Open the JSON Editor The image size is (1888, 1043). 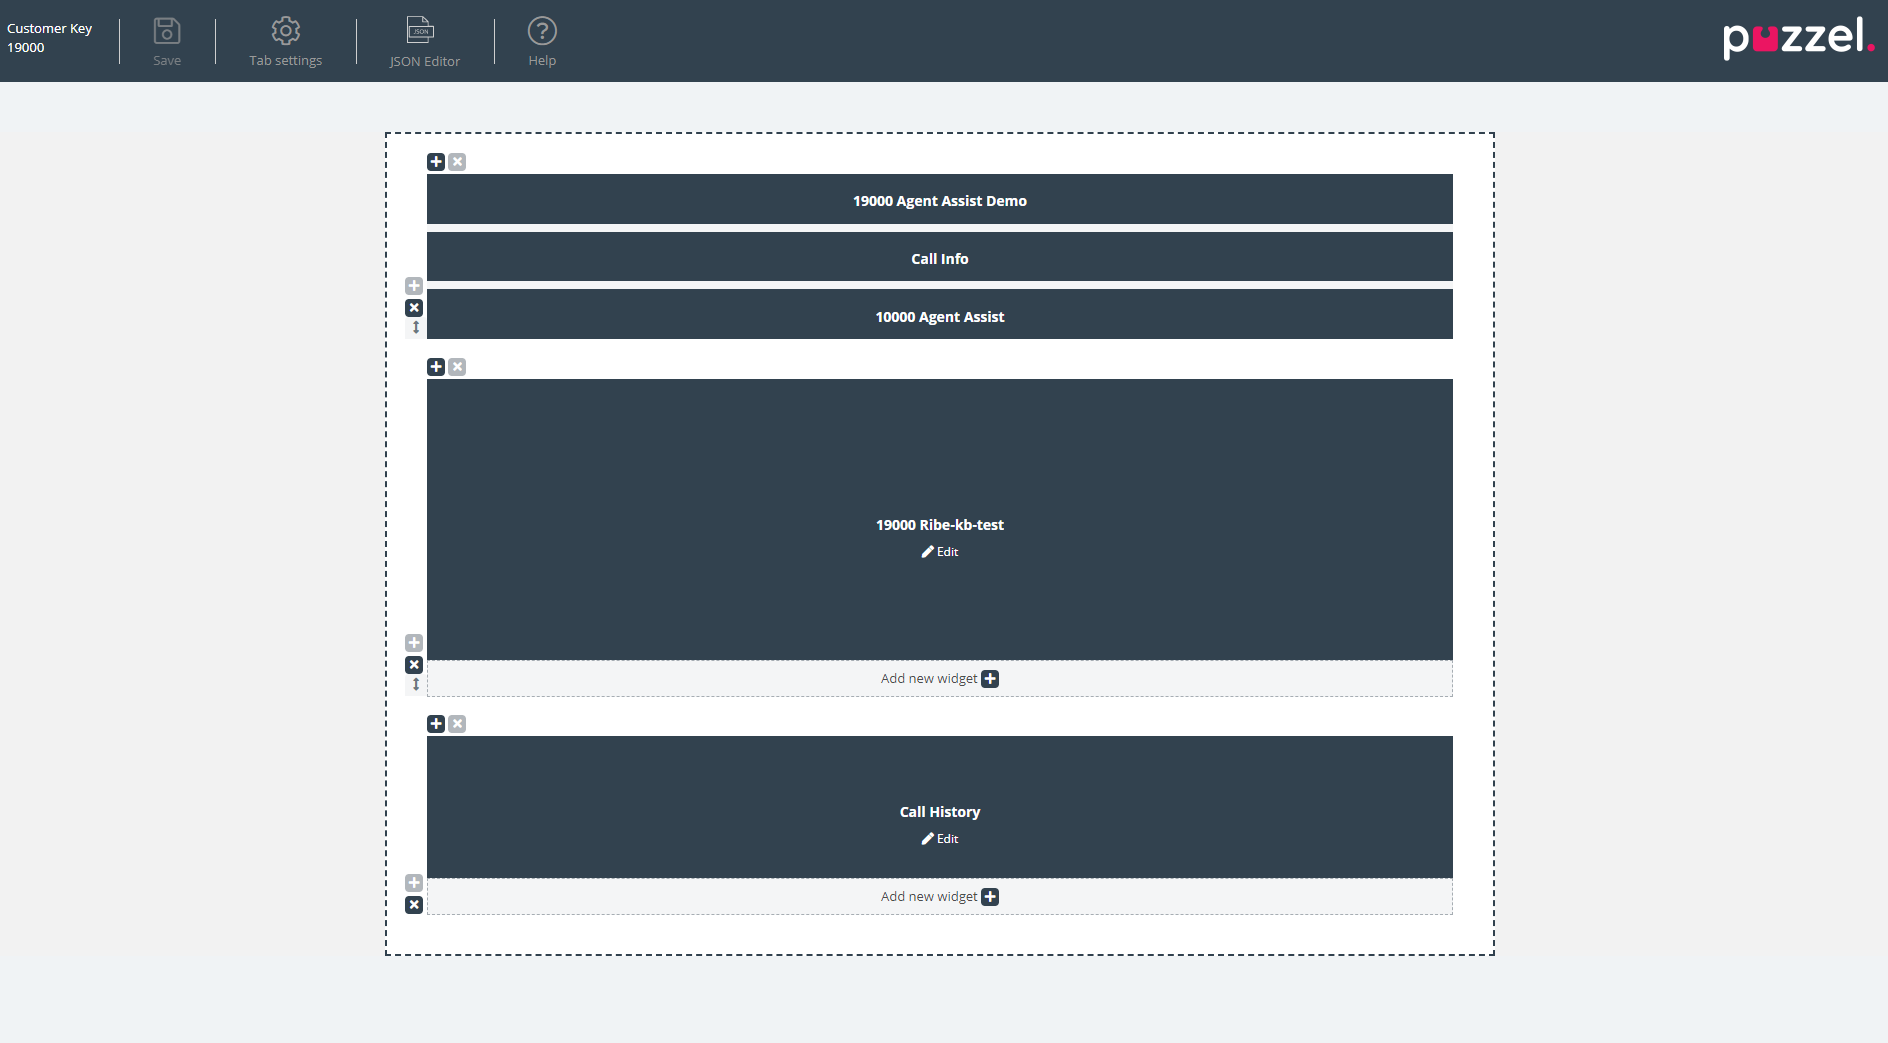[421, 32]
